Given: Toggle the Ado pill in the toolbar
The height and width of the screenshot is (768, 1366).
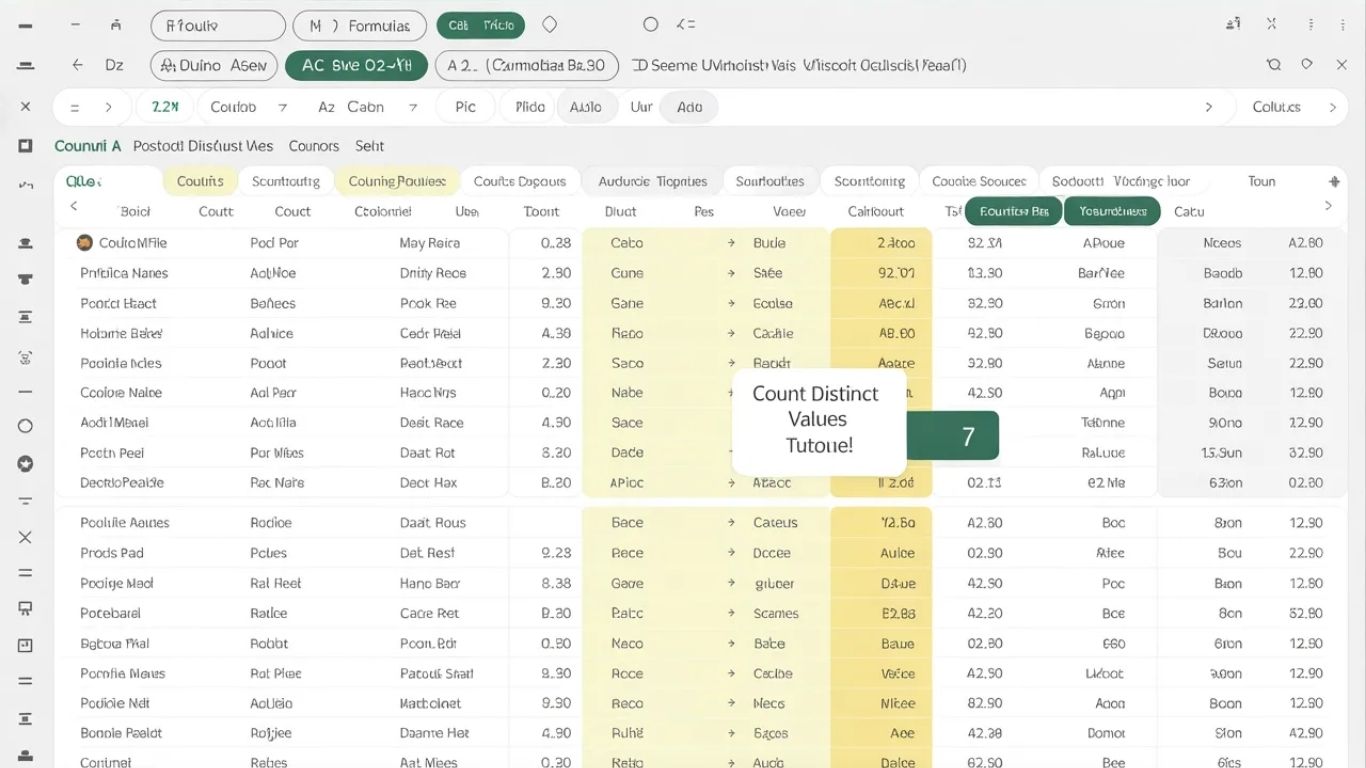Looking at the screenshot, I should (689, 106).
